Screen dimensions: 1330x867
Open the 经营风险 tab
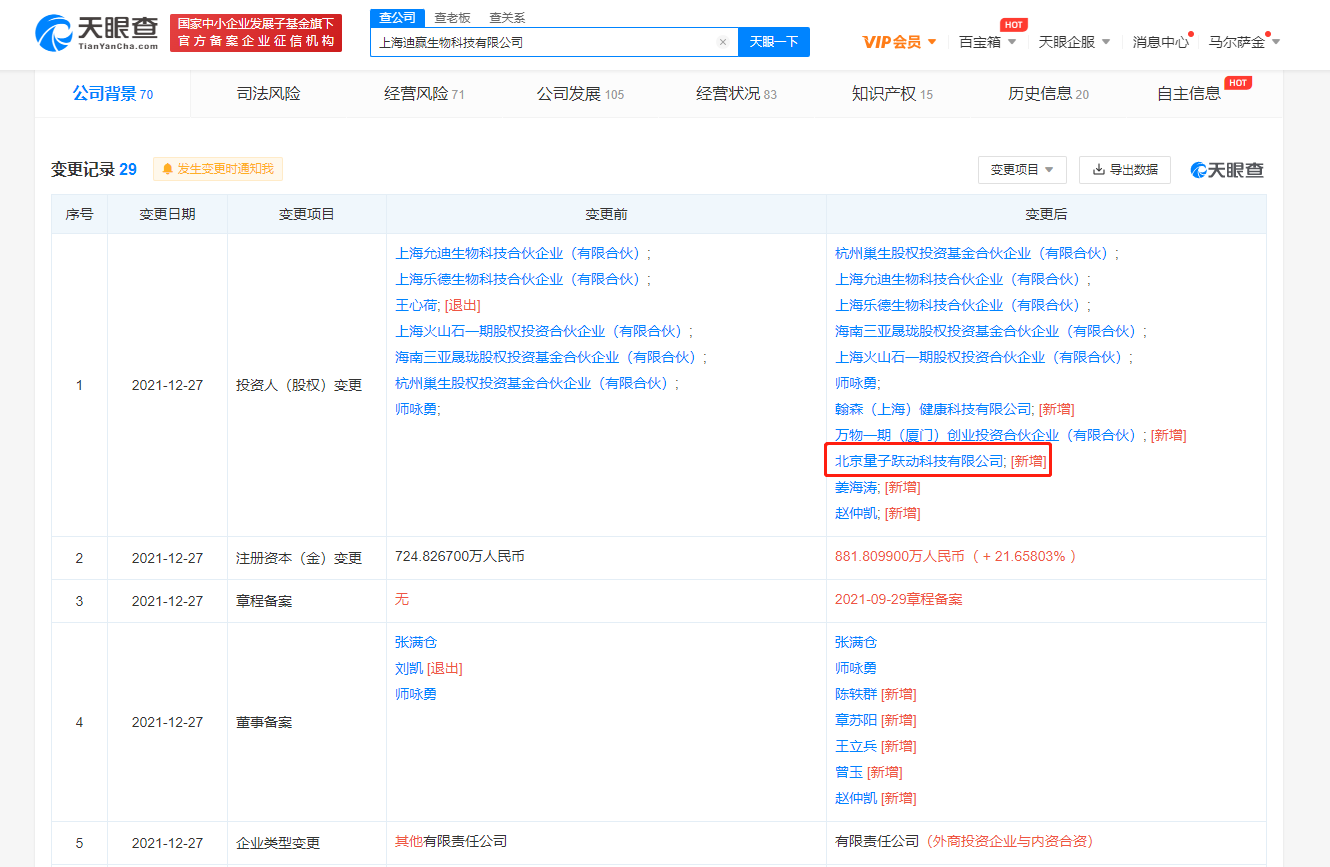pos(424,94)
